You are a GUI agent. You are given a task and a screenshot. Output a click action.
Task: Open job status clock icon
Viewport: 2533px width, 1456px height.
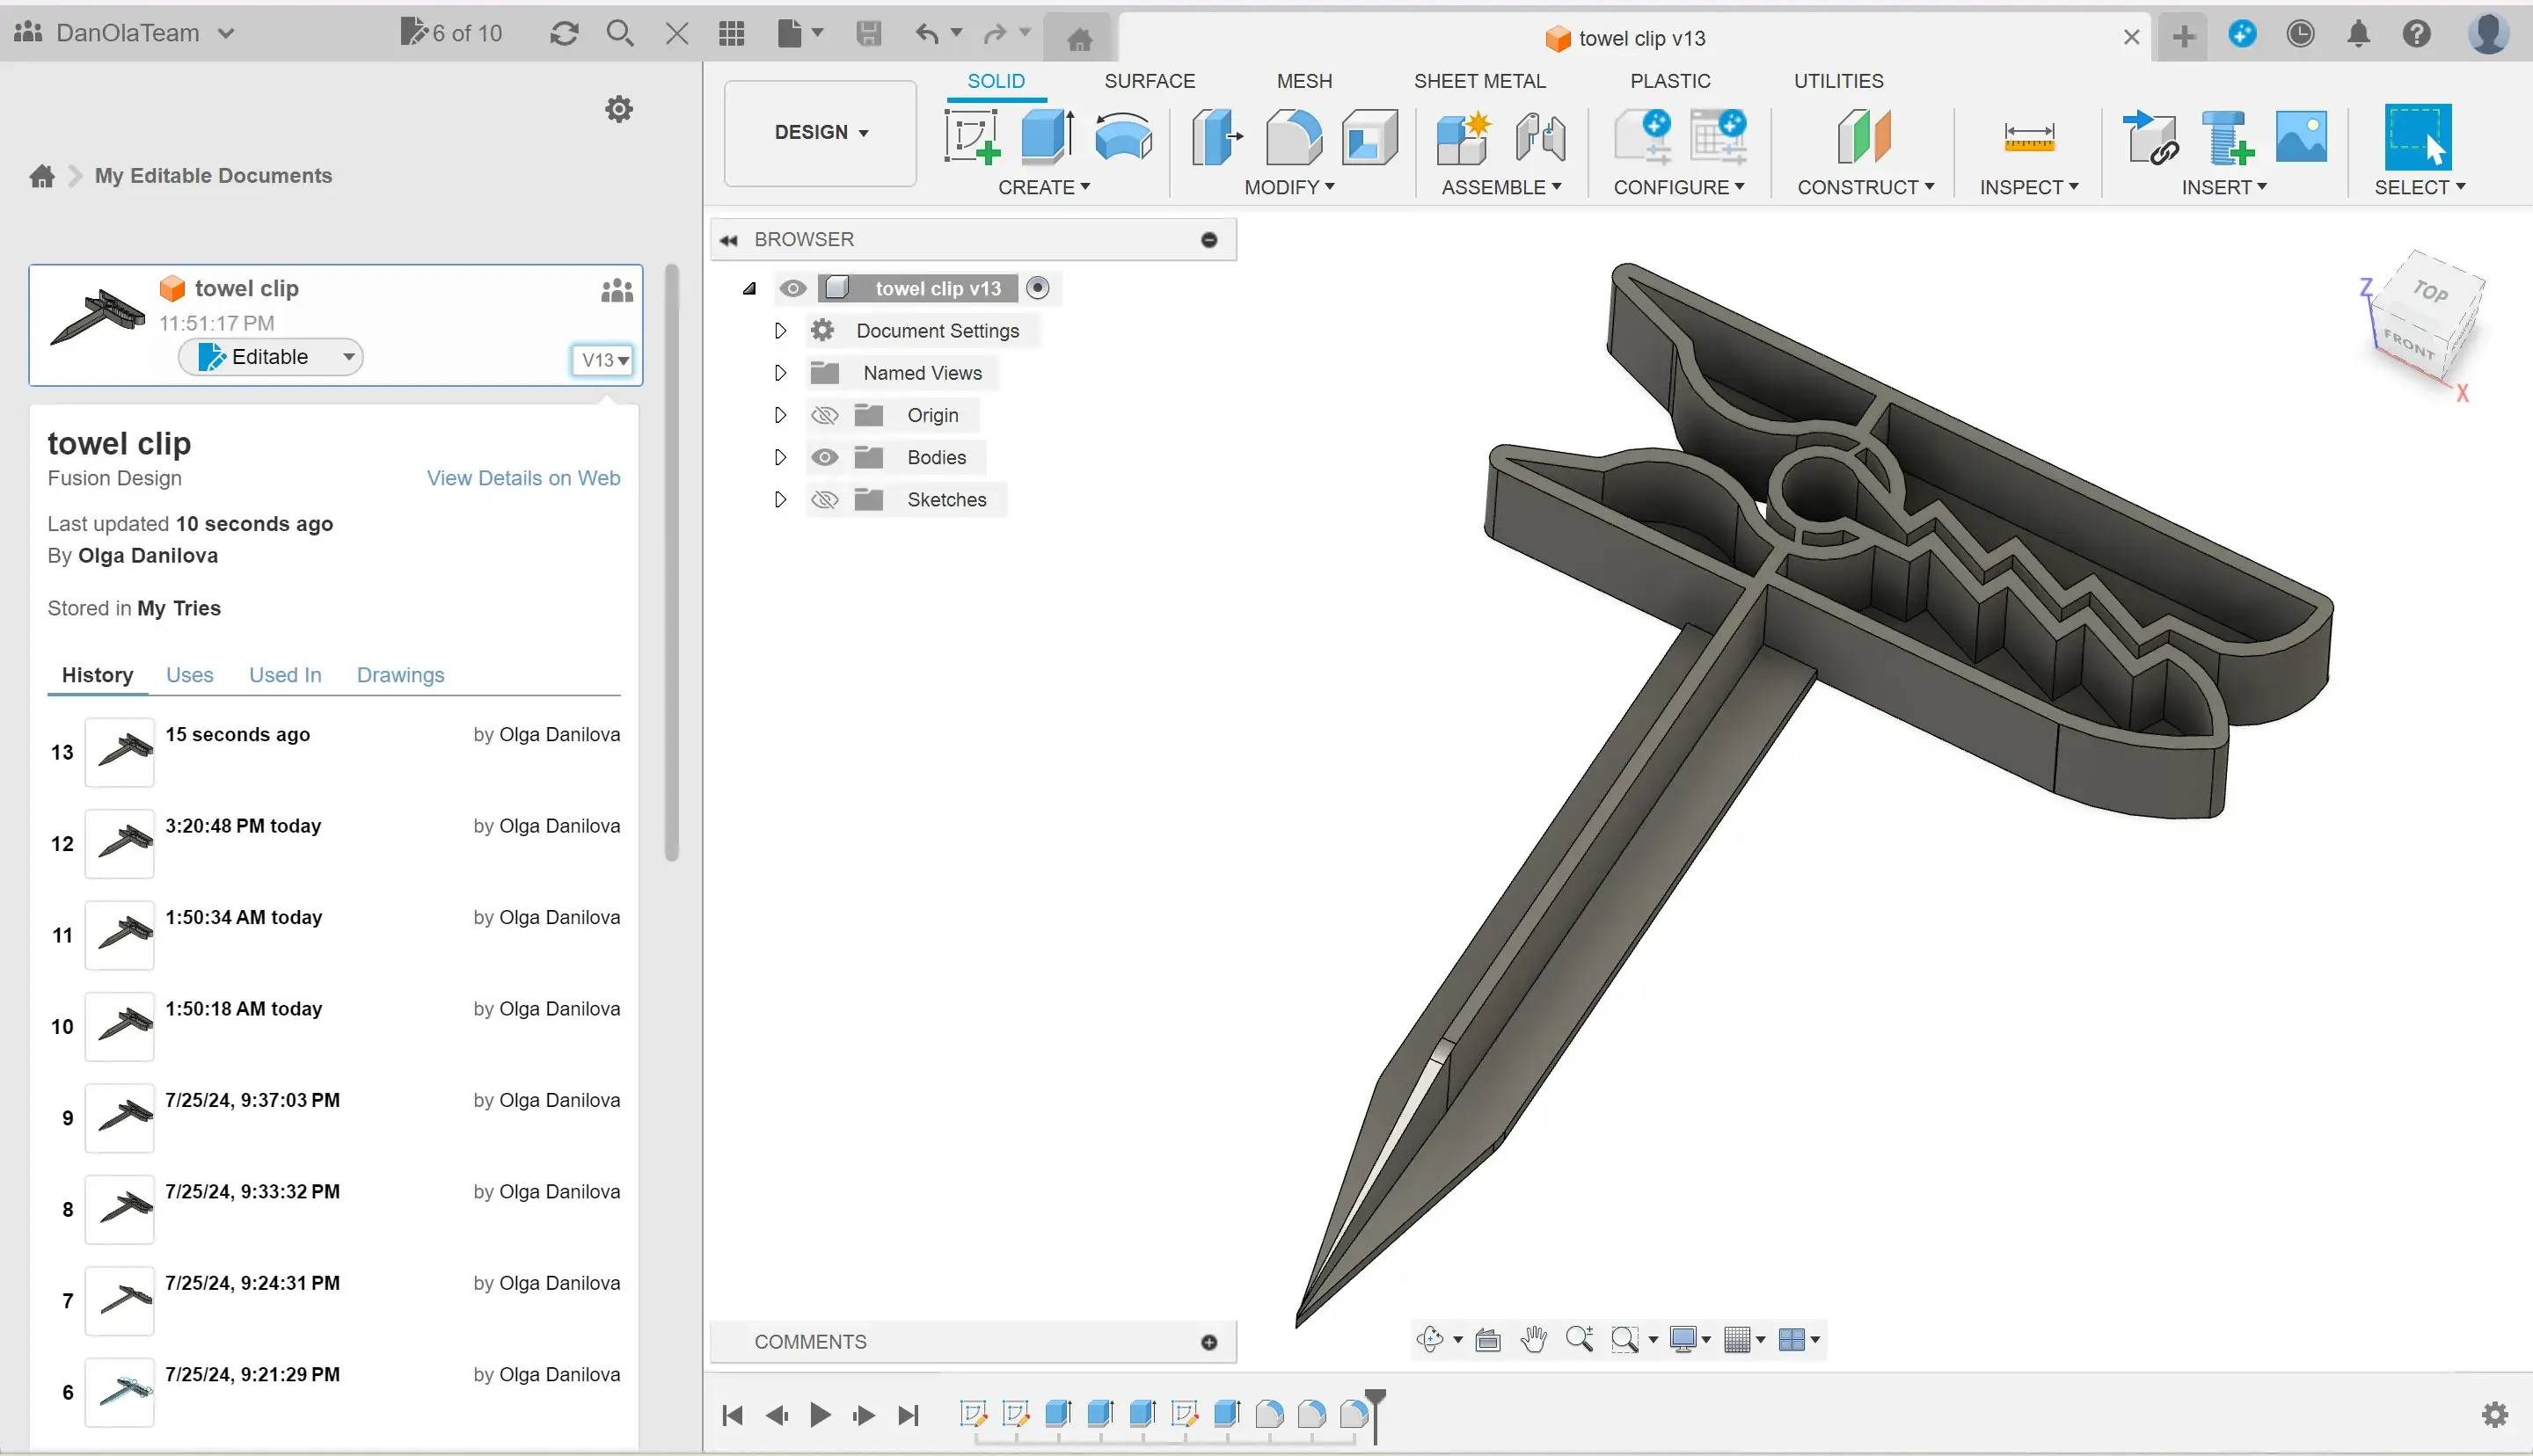pos(2300,34)
